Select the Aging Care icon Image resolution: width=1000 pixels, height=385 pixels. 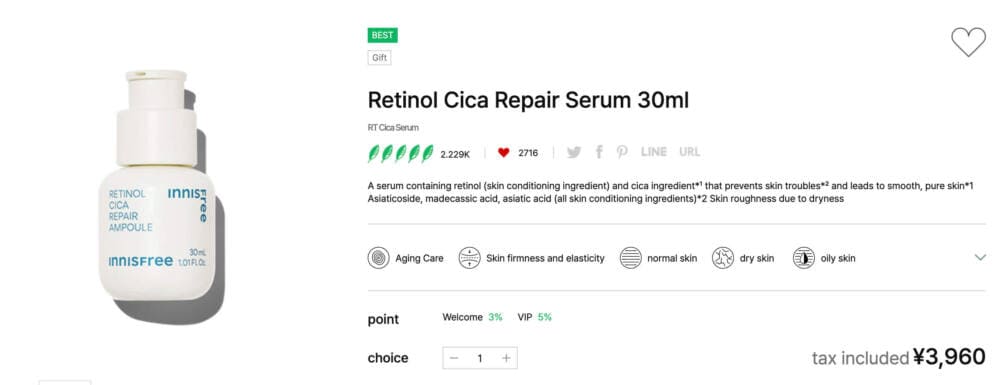pos(378,258)
